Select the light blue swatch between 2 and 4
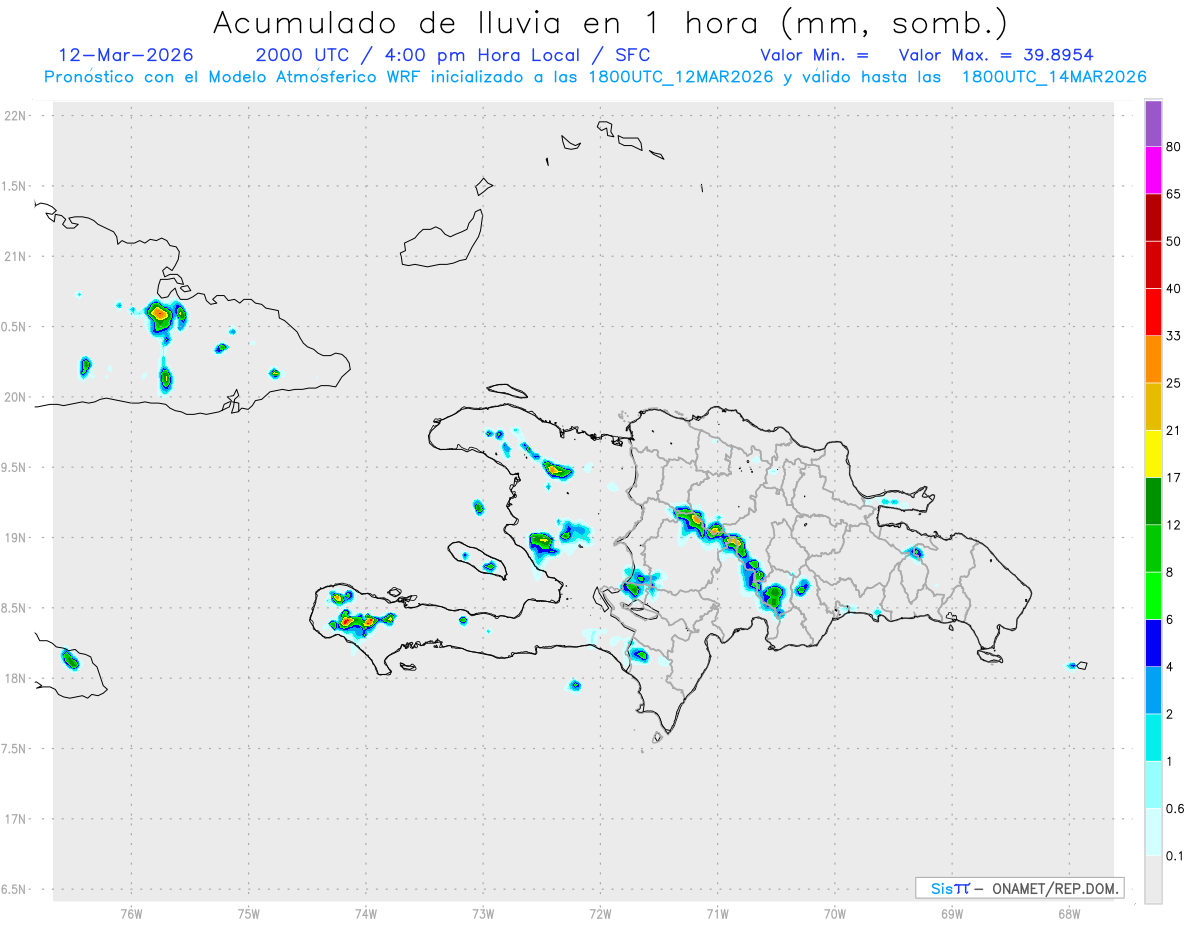 tap(1153, 690)
